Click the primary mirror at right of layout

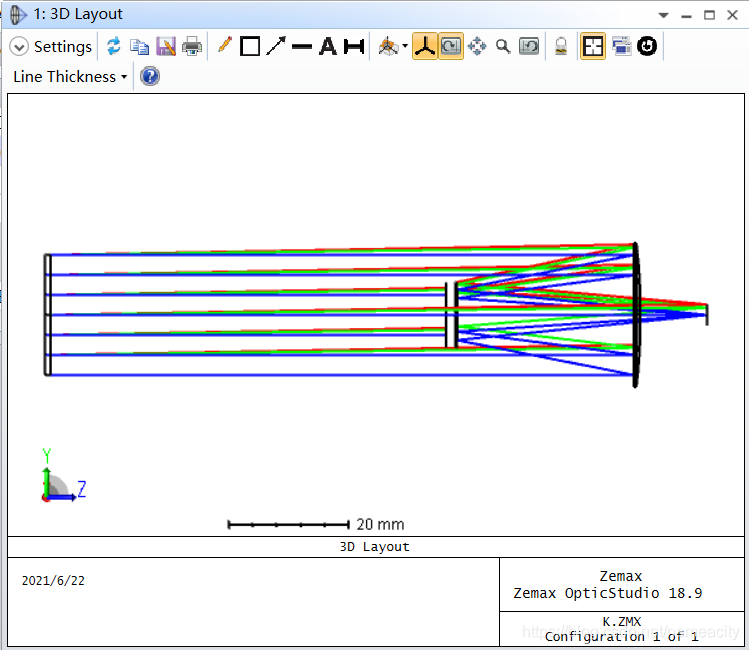(636, 315)
